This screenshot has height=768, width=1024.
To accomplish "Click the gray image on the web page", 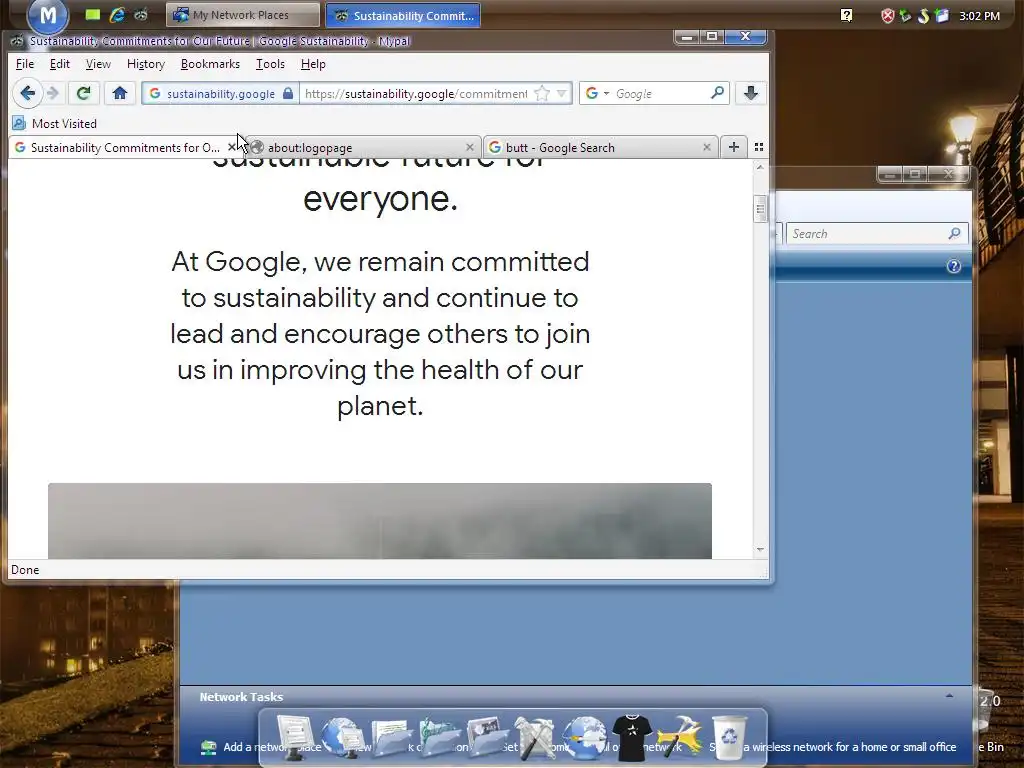I will point(379,520).
